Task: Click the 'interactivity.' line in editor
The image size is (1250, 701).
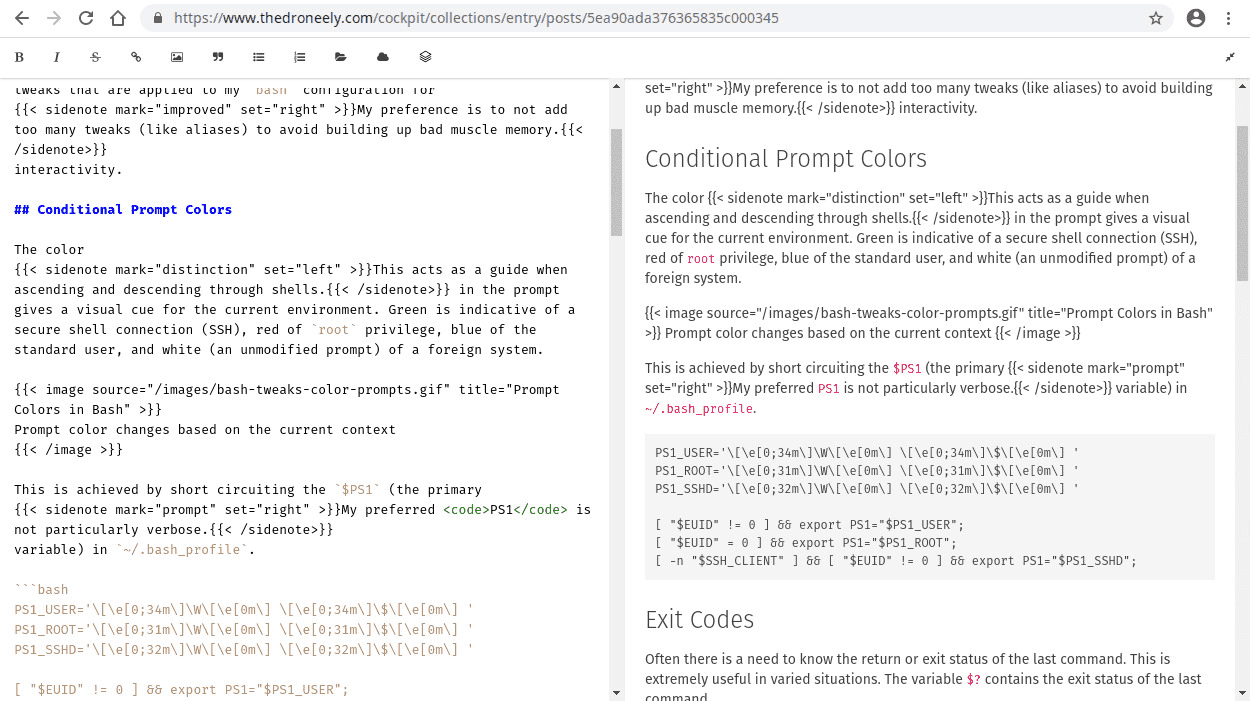Action: coord(68,169)
